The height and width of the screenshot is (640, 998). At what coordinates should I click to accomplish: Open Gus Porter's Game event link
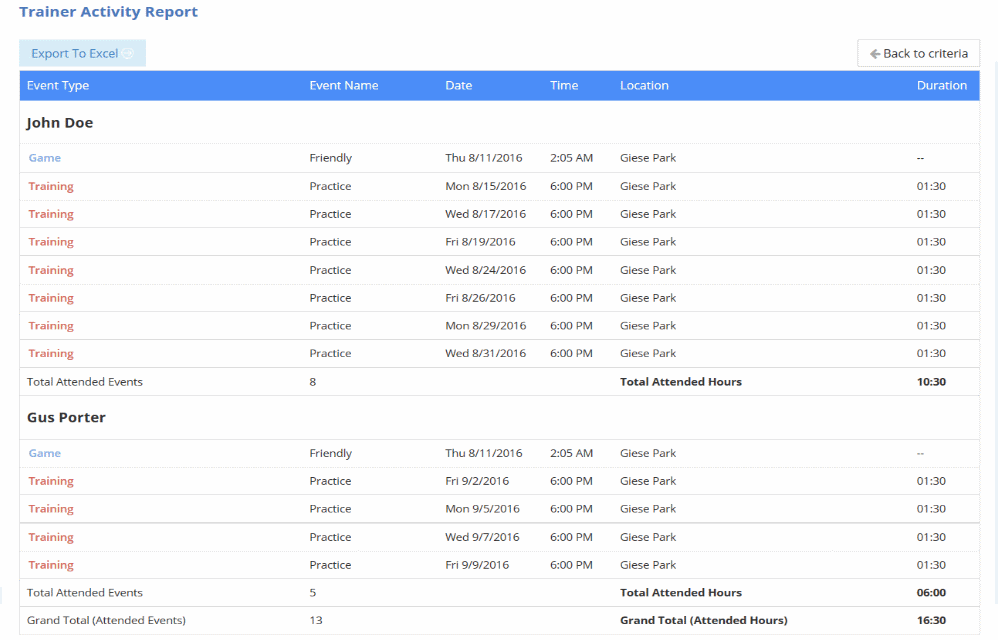45,453
